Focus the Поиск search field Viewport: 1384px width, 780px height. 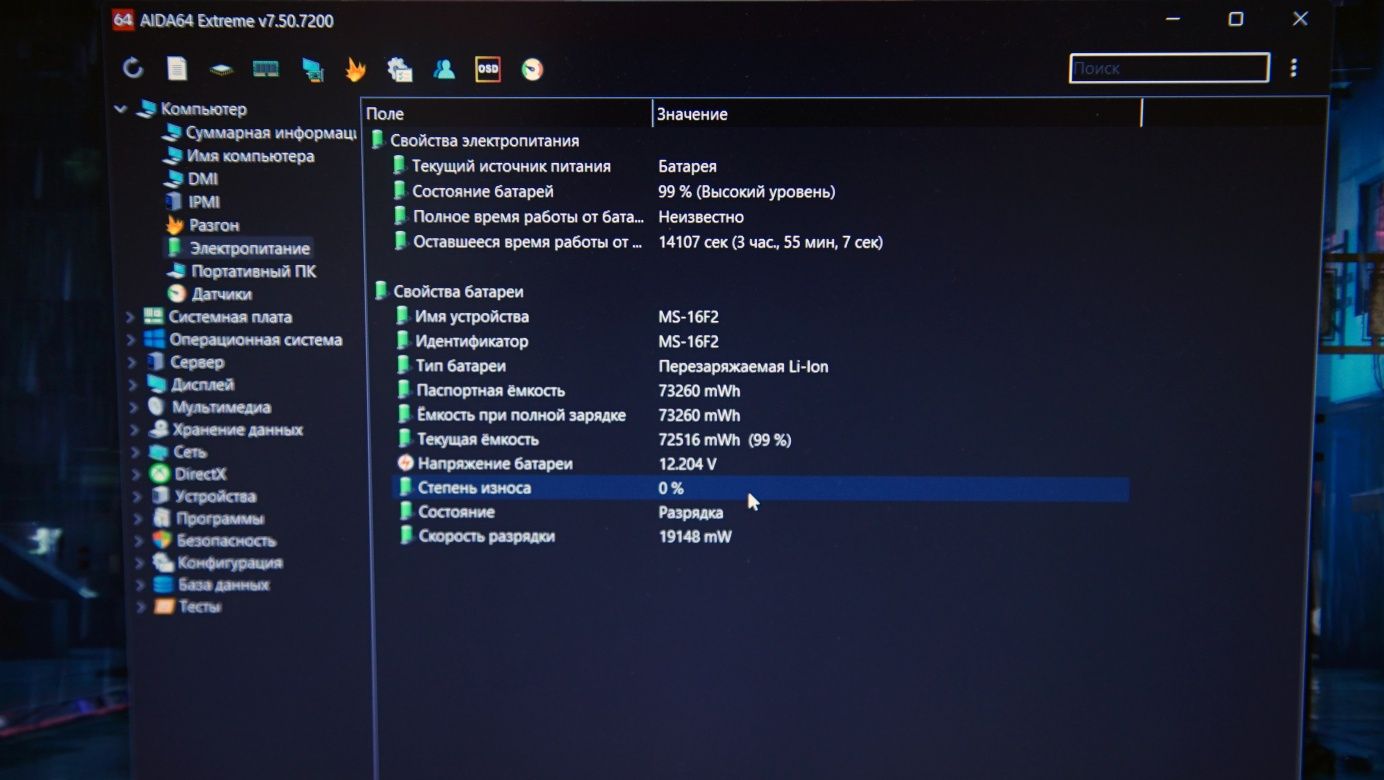(1169, 68)
